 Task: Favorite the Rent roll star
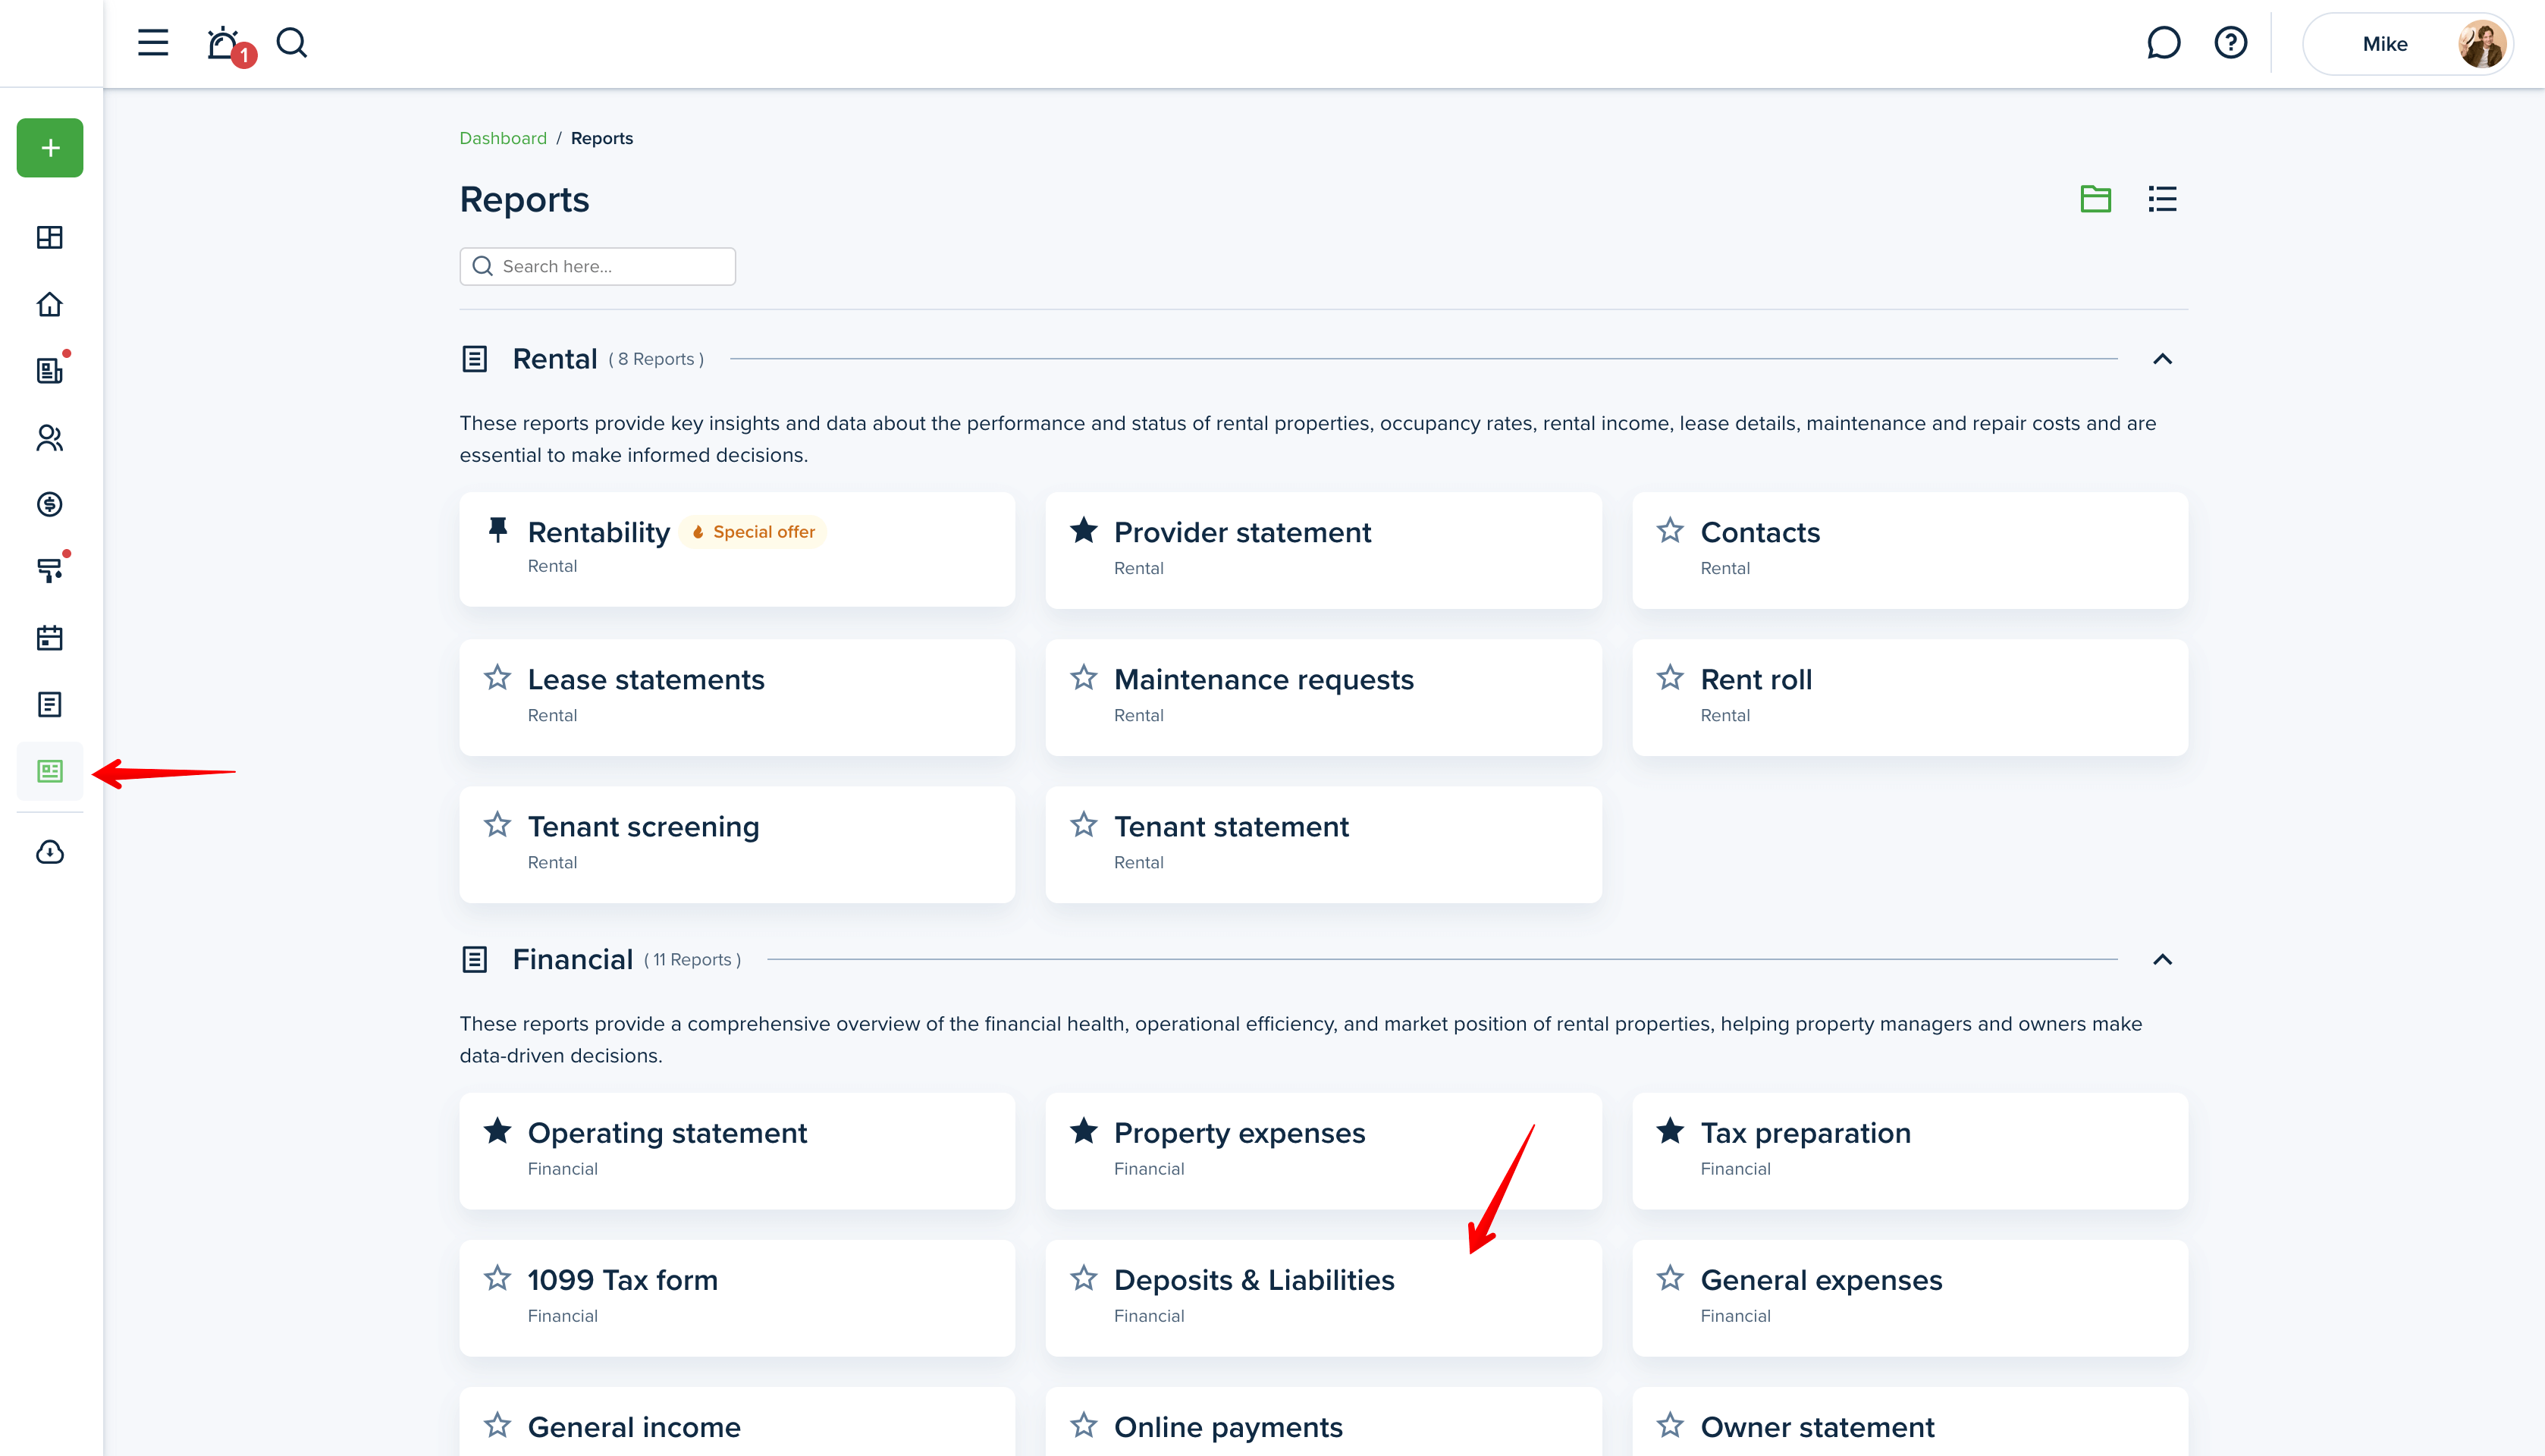pyautogui.click(x=1669, y=678)
